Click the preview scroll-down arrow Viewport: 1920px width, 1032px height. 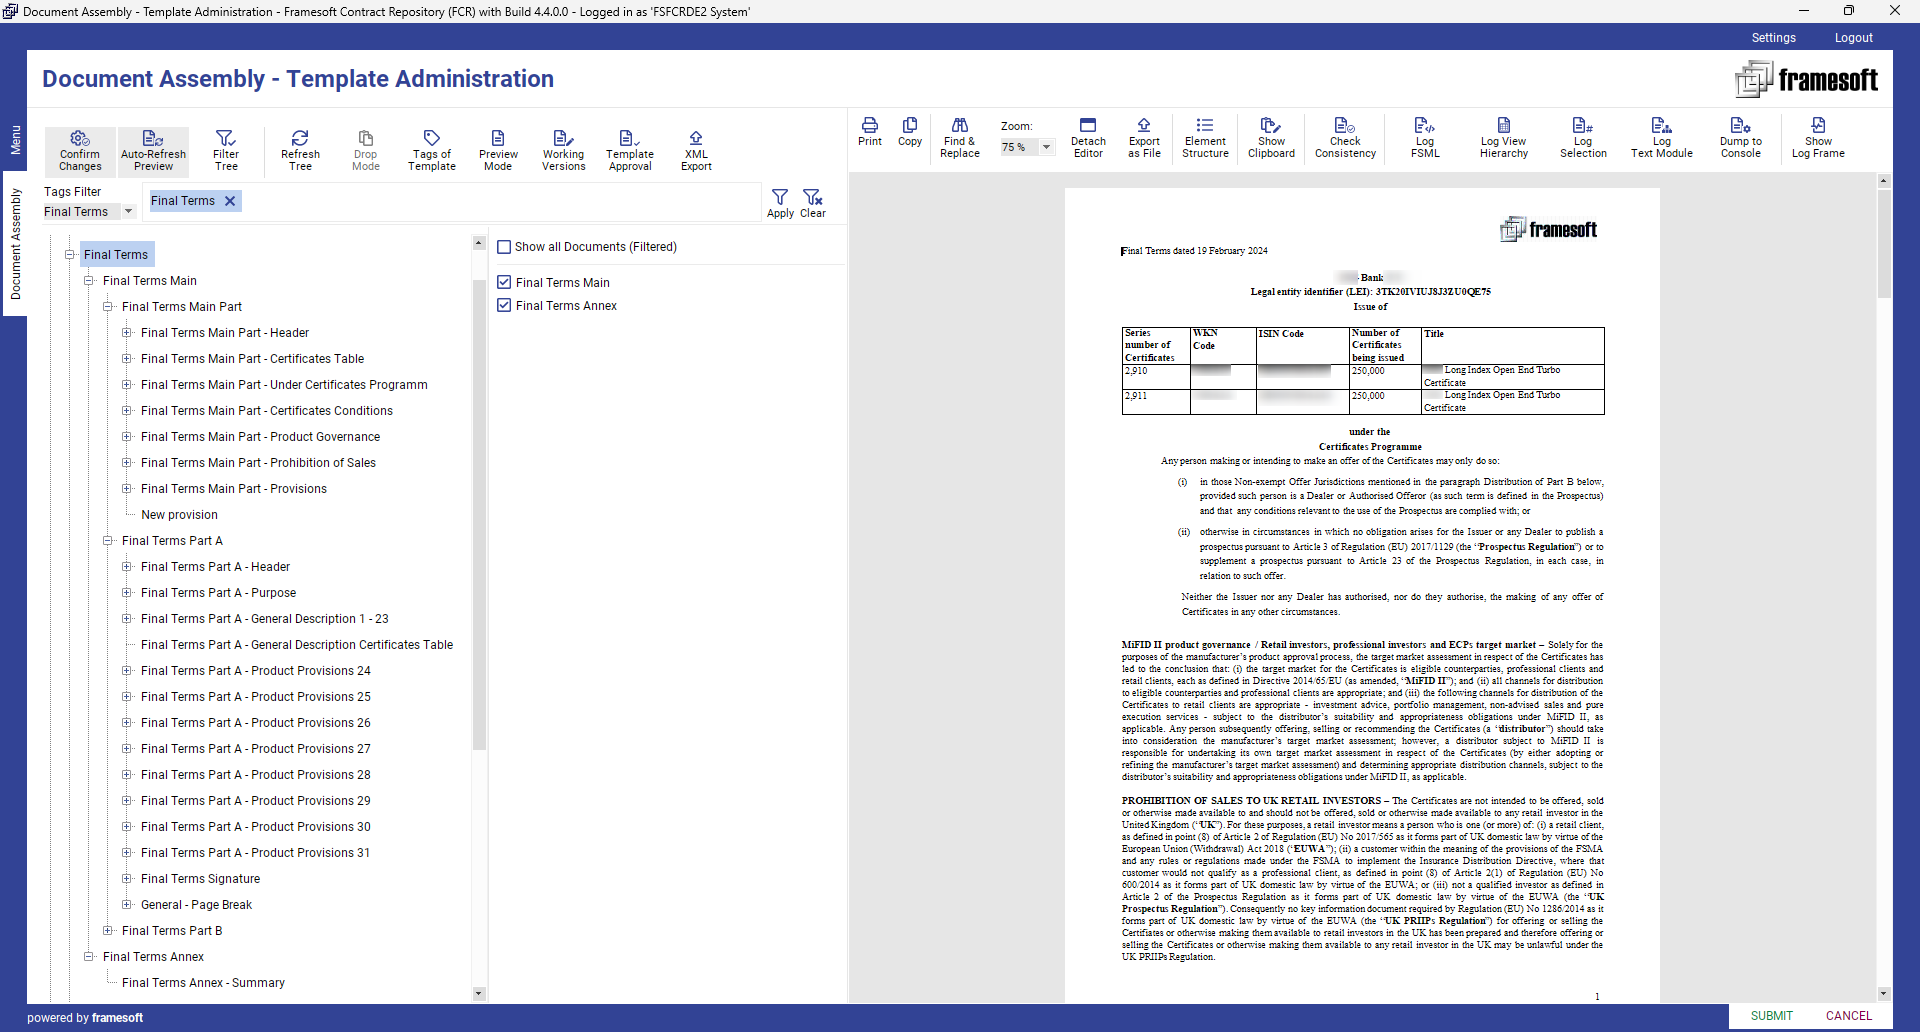(x=1884, y=993)
